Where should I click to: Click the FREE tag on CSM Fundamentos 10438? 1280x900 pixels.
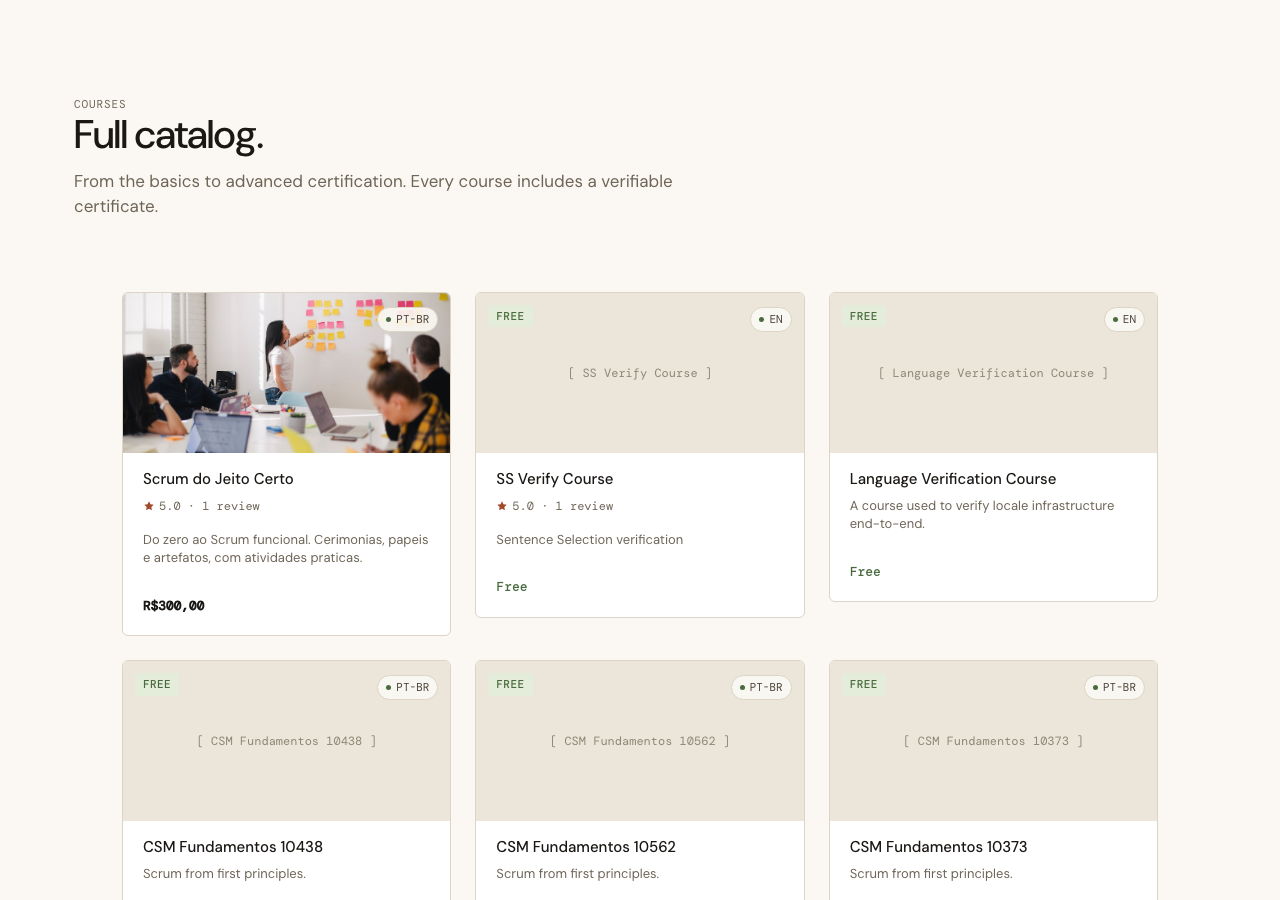157,685
